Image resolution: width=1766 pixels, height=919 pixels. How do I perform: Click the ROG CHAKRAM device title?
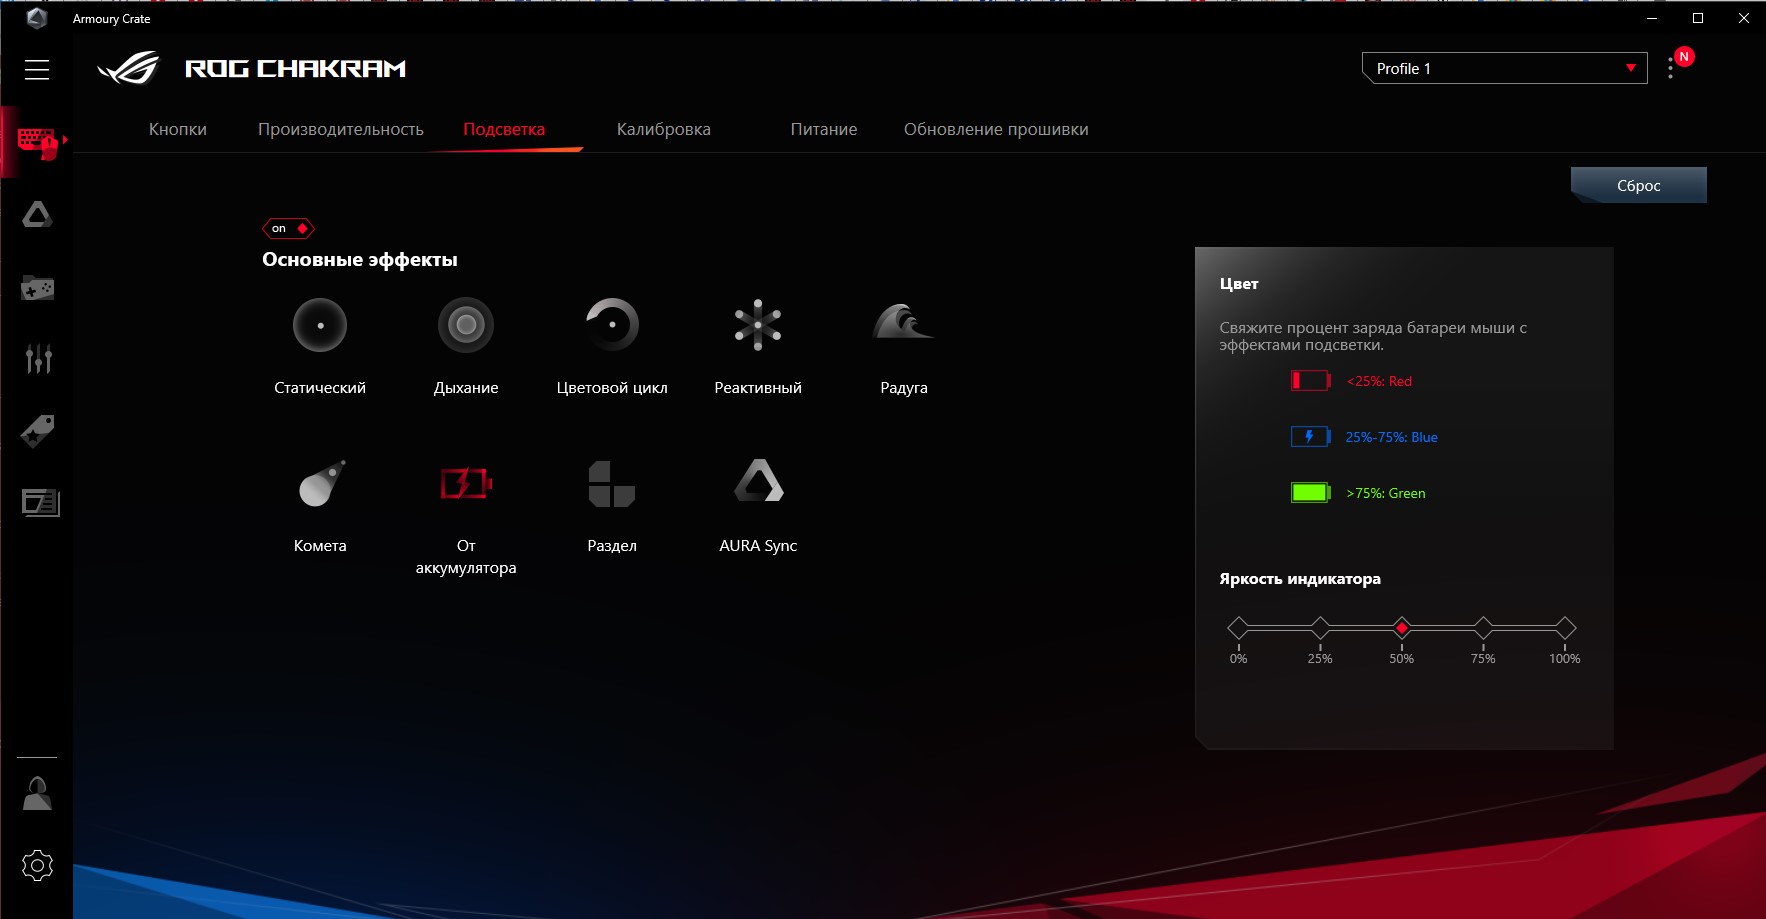pos(295,68)
